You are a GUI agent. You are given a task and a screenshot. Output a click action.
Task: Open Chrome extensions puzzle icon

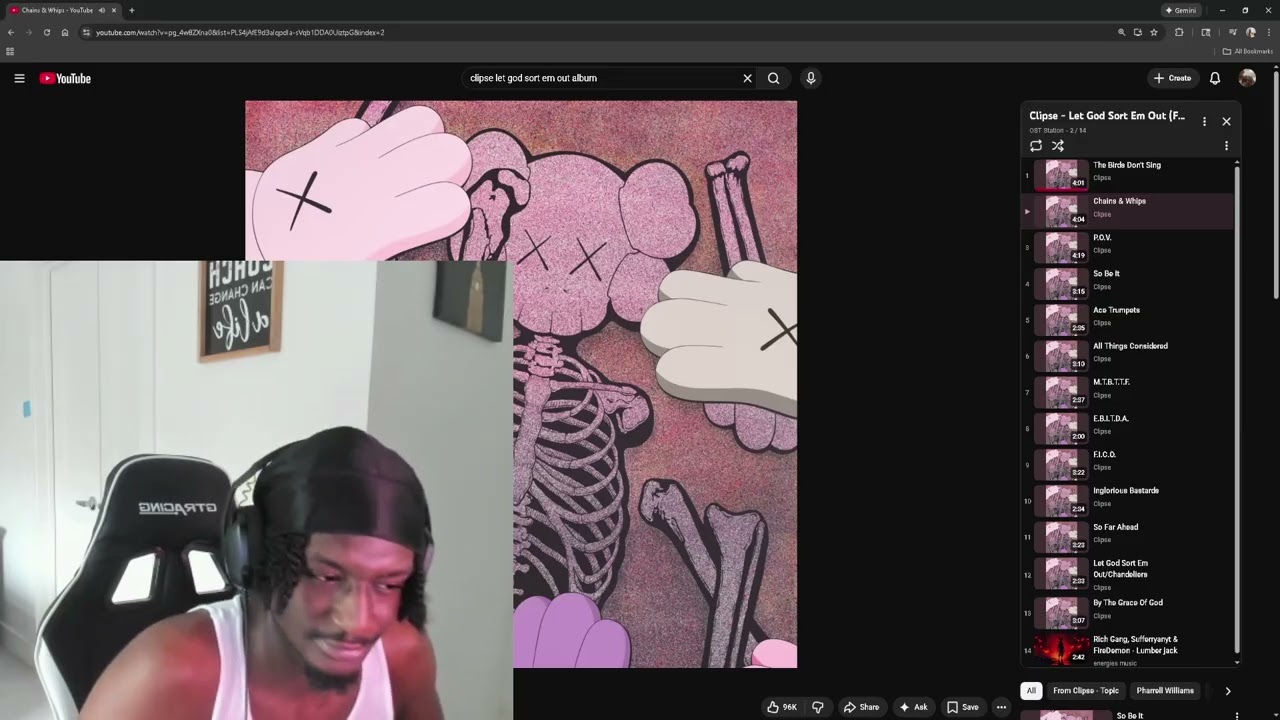(x=1179, y=32)
